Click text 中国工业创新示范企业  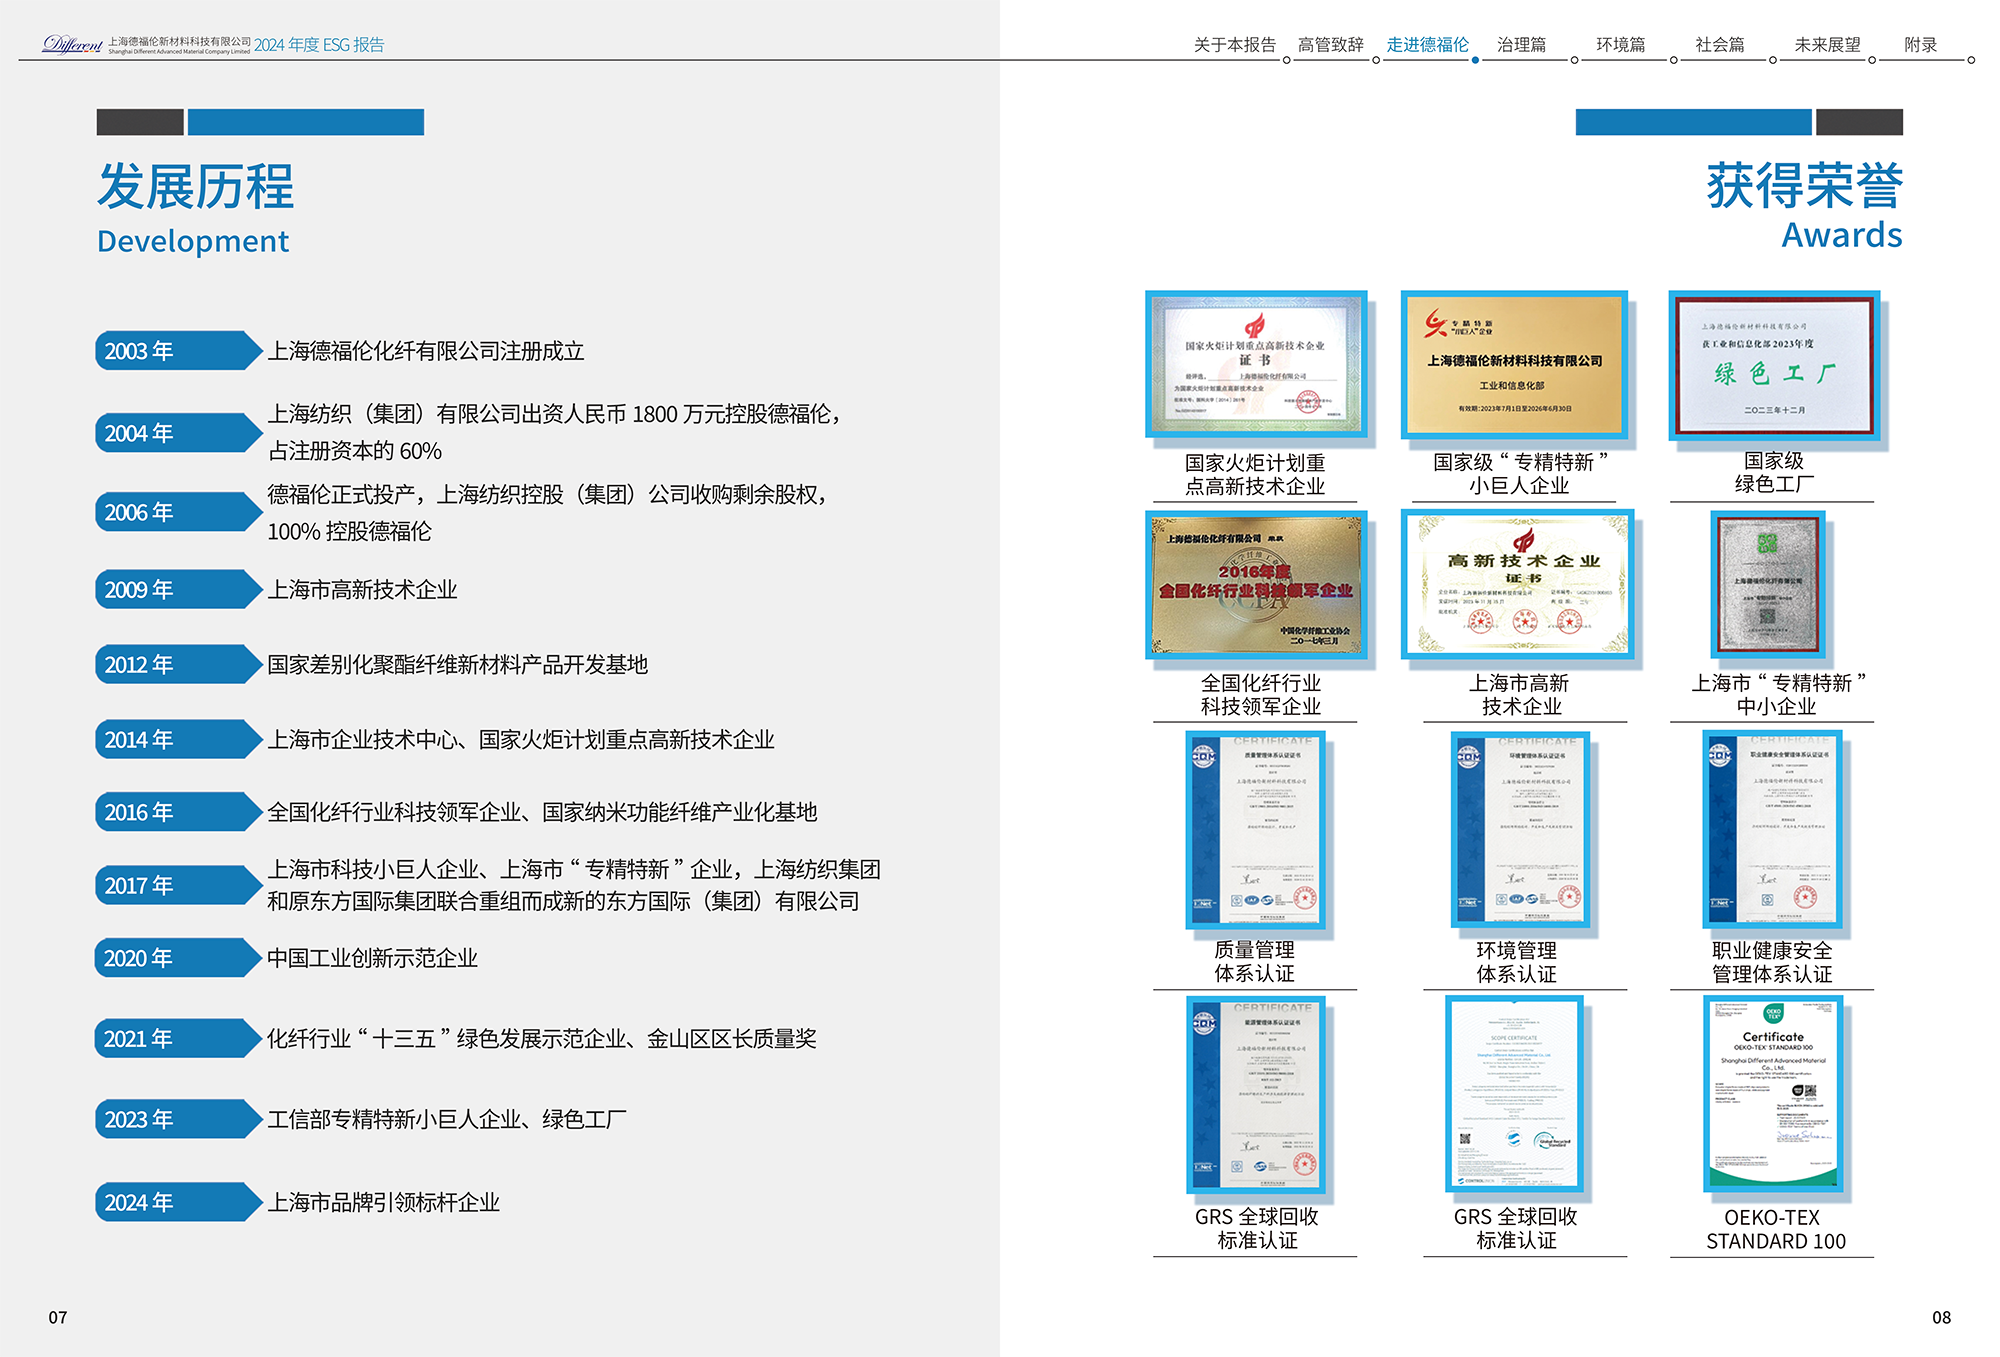point(372,958)
